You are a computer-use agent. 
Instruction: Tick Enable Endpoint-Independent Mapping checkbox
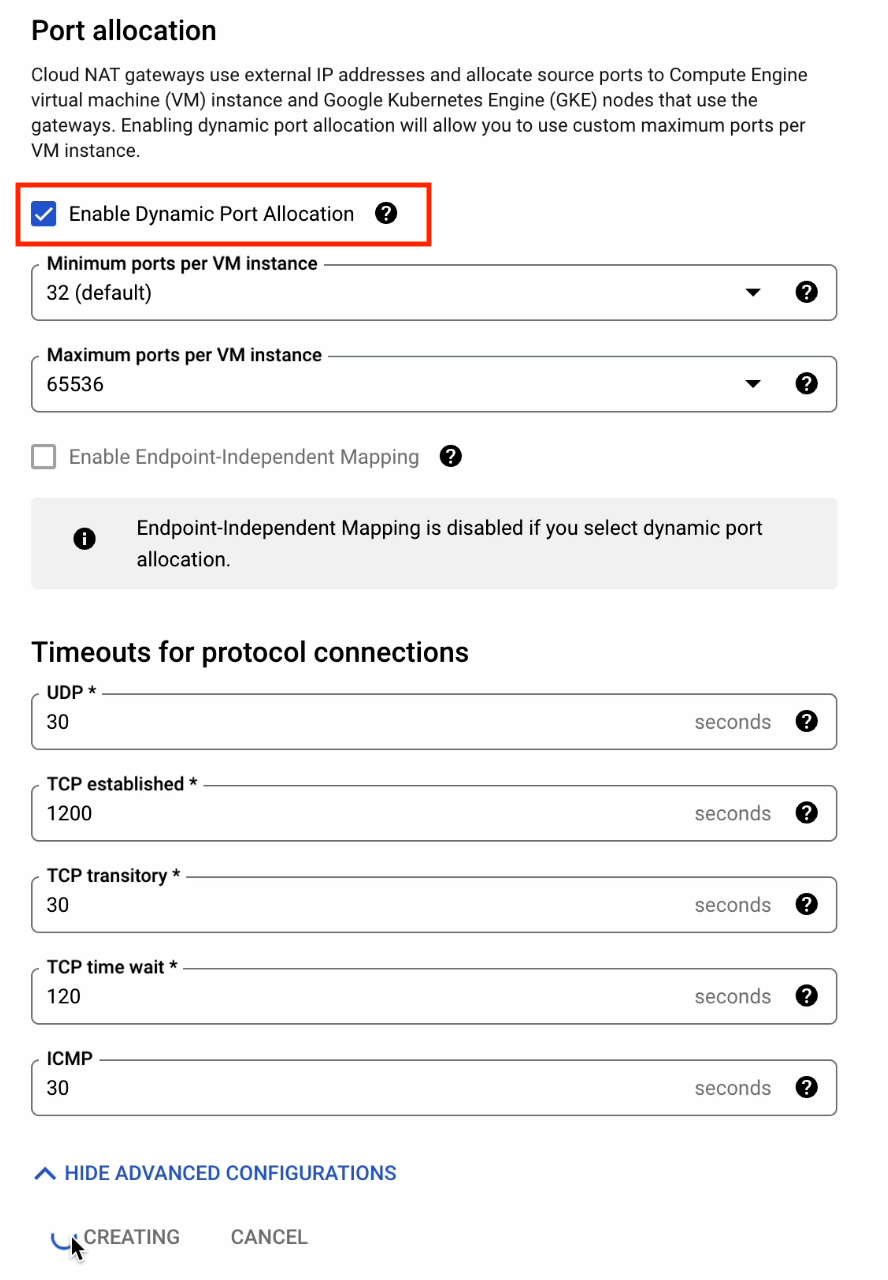tap(43, 457)
